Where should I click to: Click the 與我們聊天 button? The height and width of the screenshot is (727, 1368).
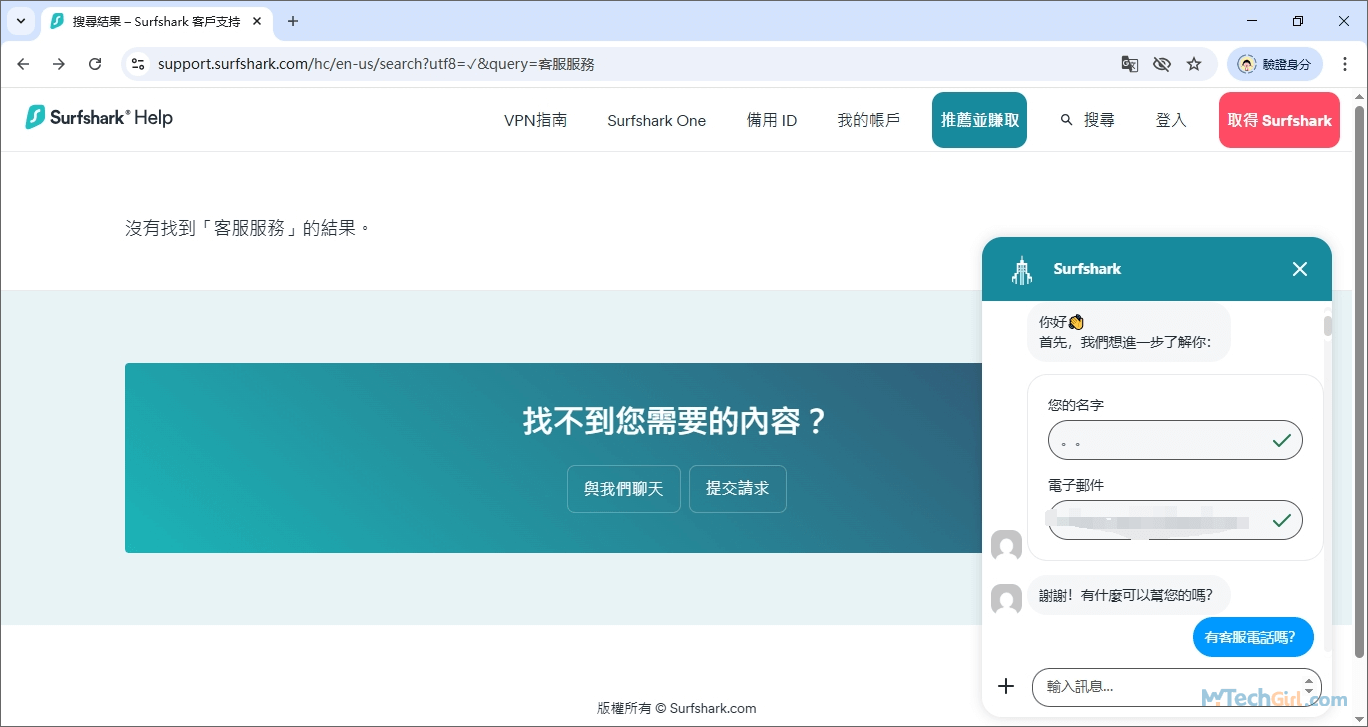pyautogui.click(x=623, y=489)
